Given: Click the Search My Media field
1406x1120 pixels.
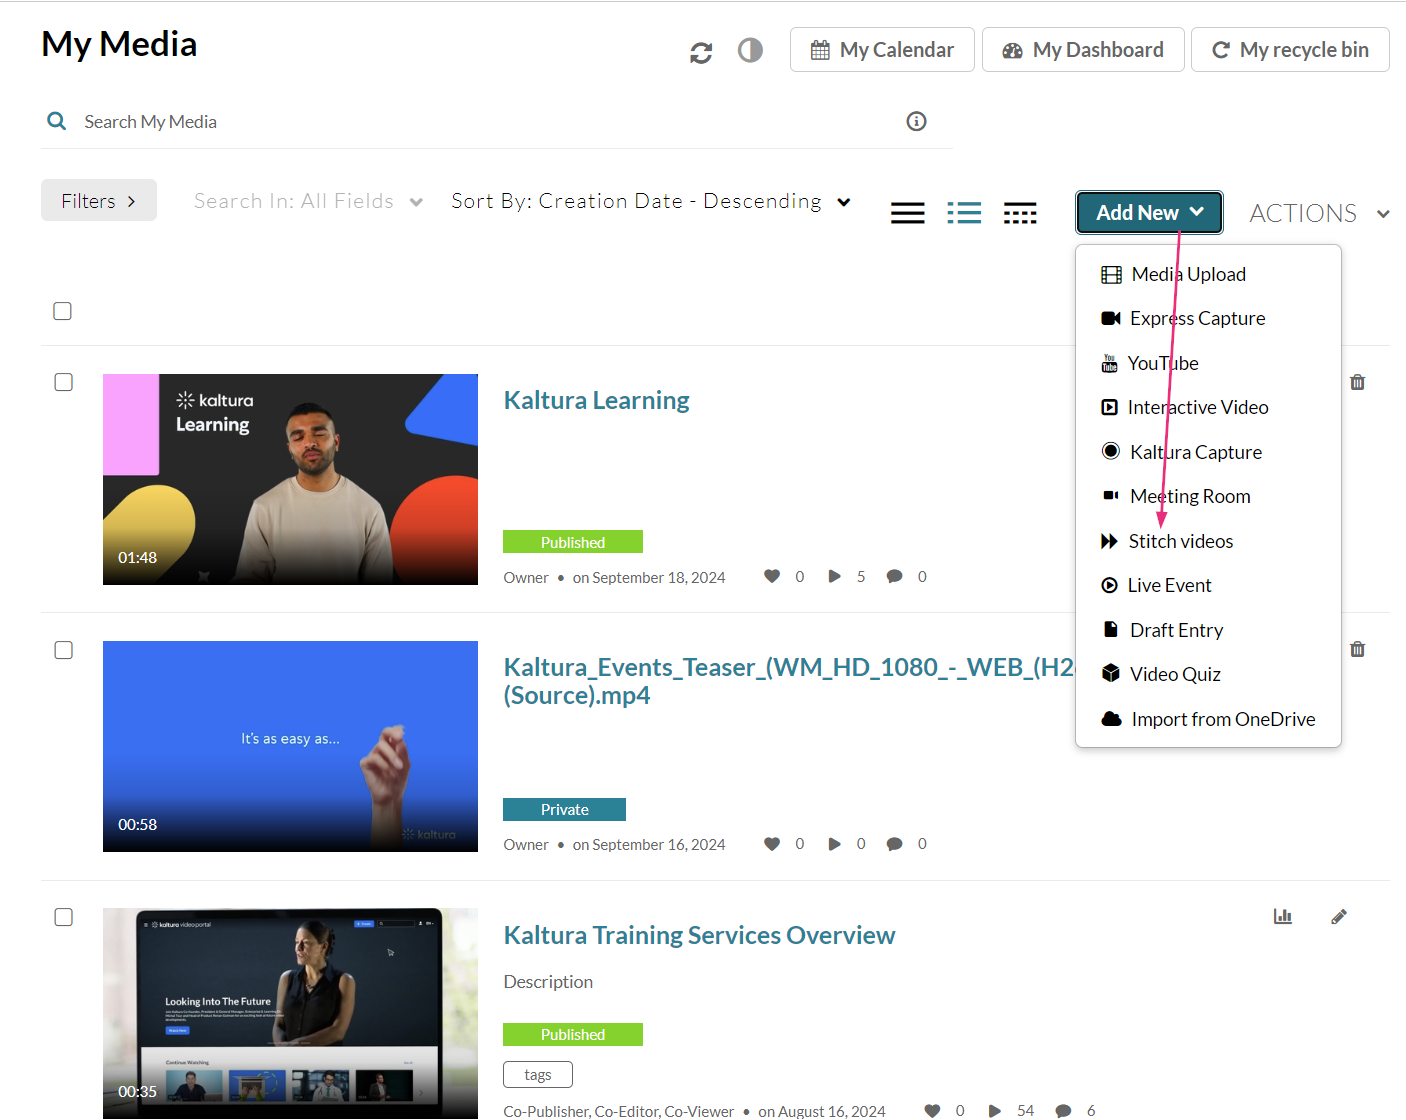Looking at the screenshot, I should [x=480, y=121].
